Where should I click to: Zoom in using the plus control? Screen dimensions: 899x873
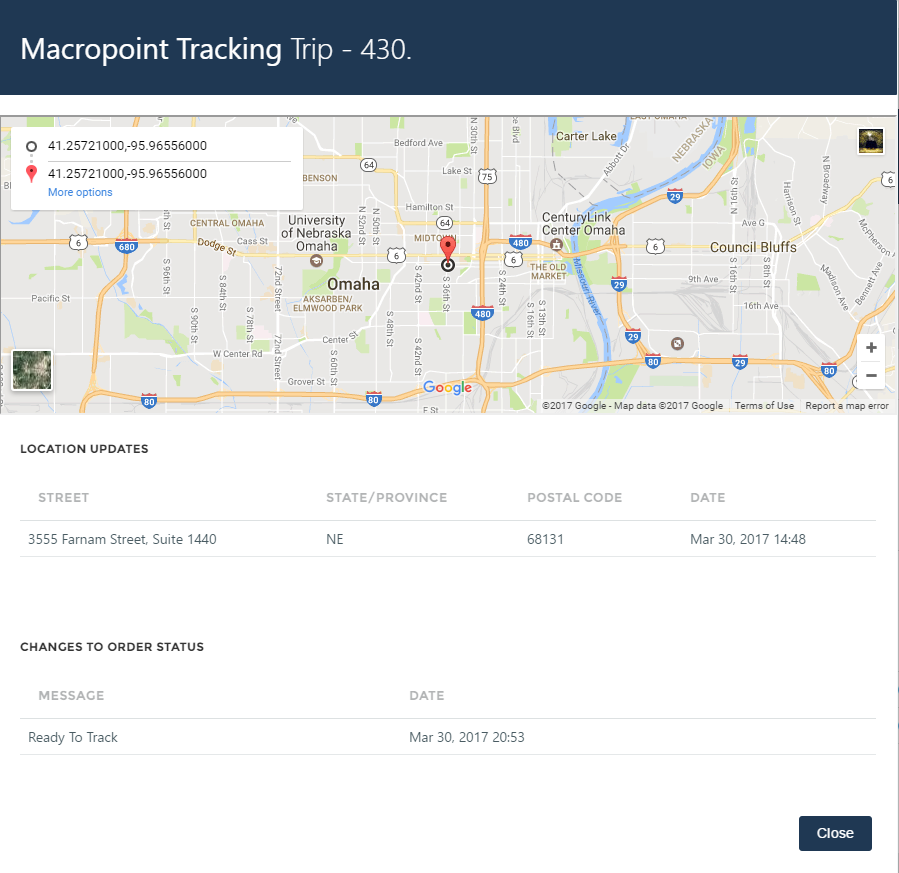[x=870, y=347]
